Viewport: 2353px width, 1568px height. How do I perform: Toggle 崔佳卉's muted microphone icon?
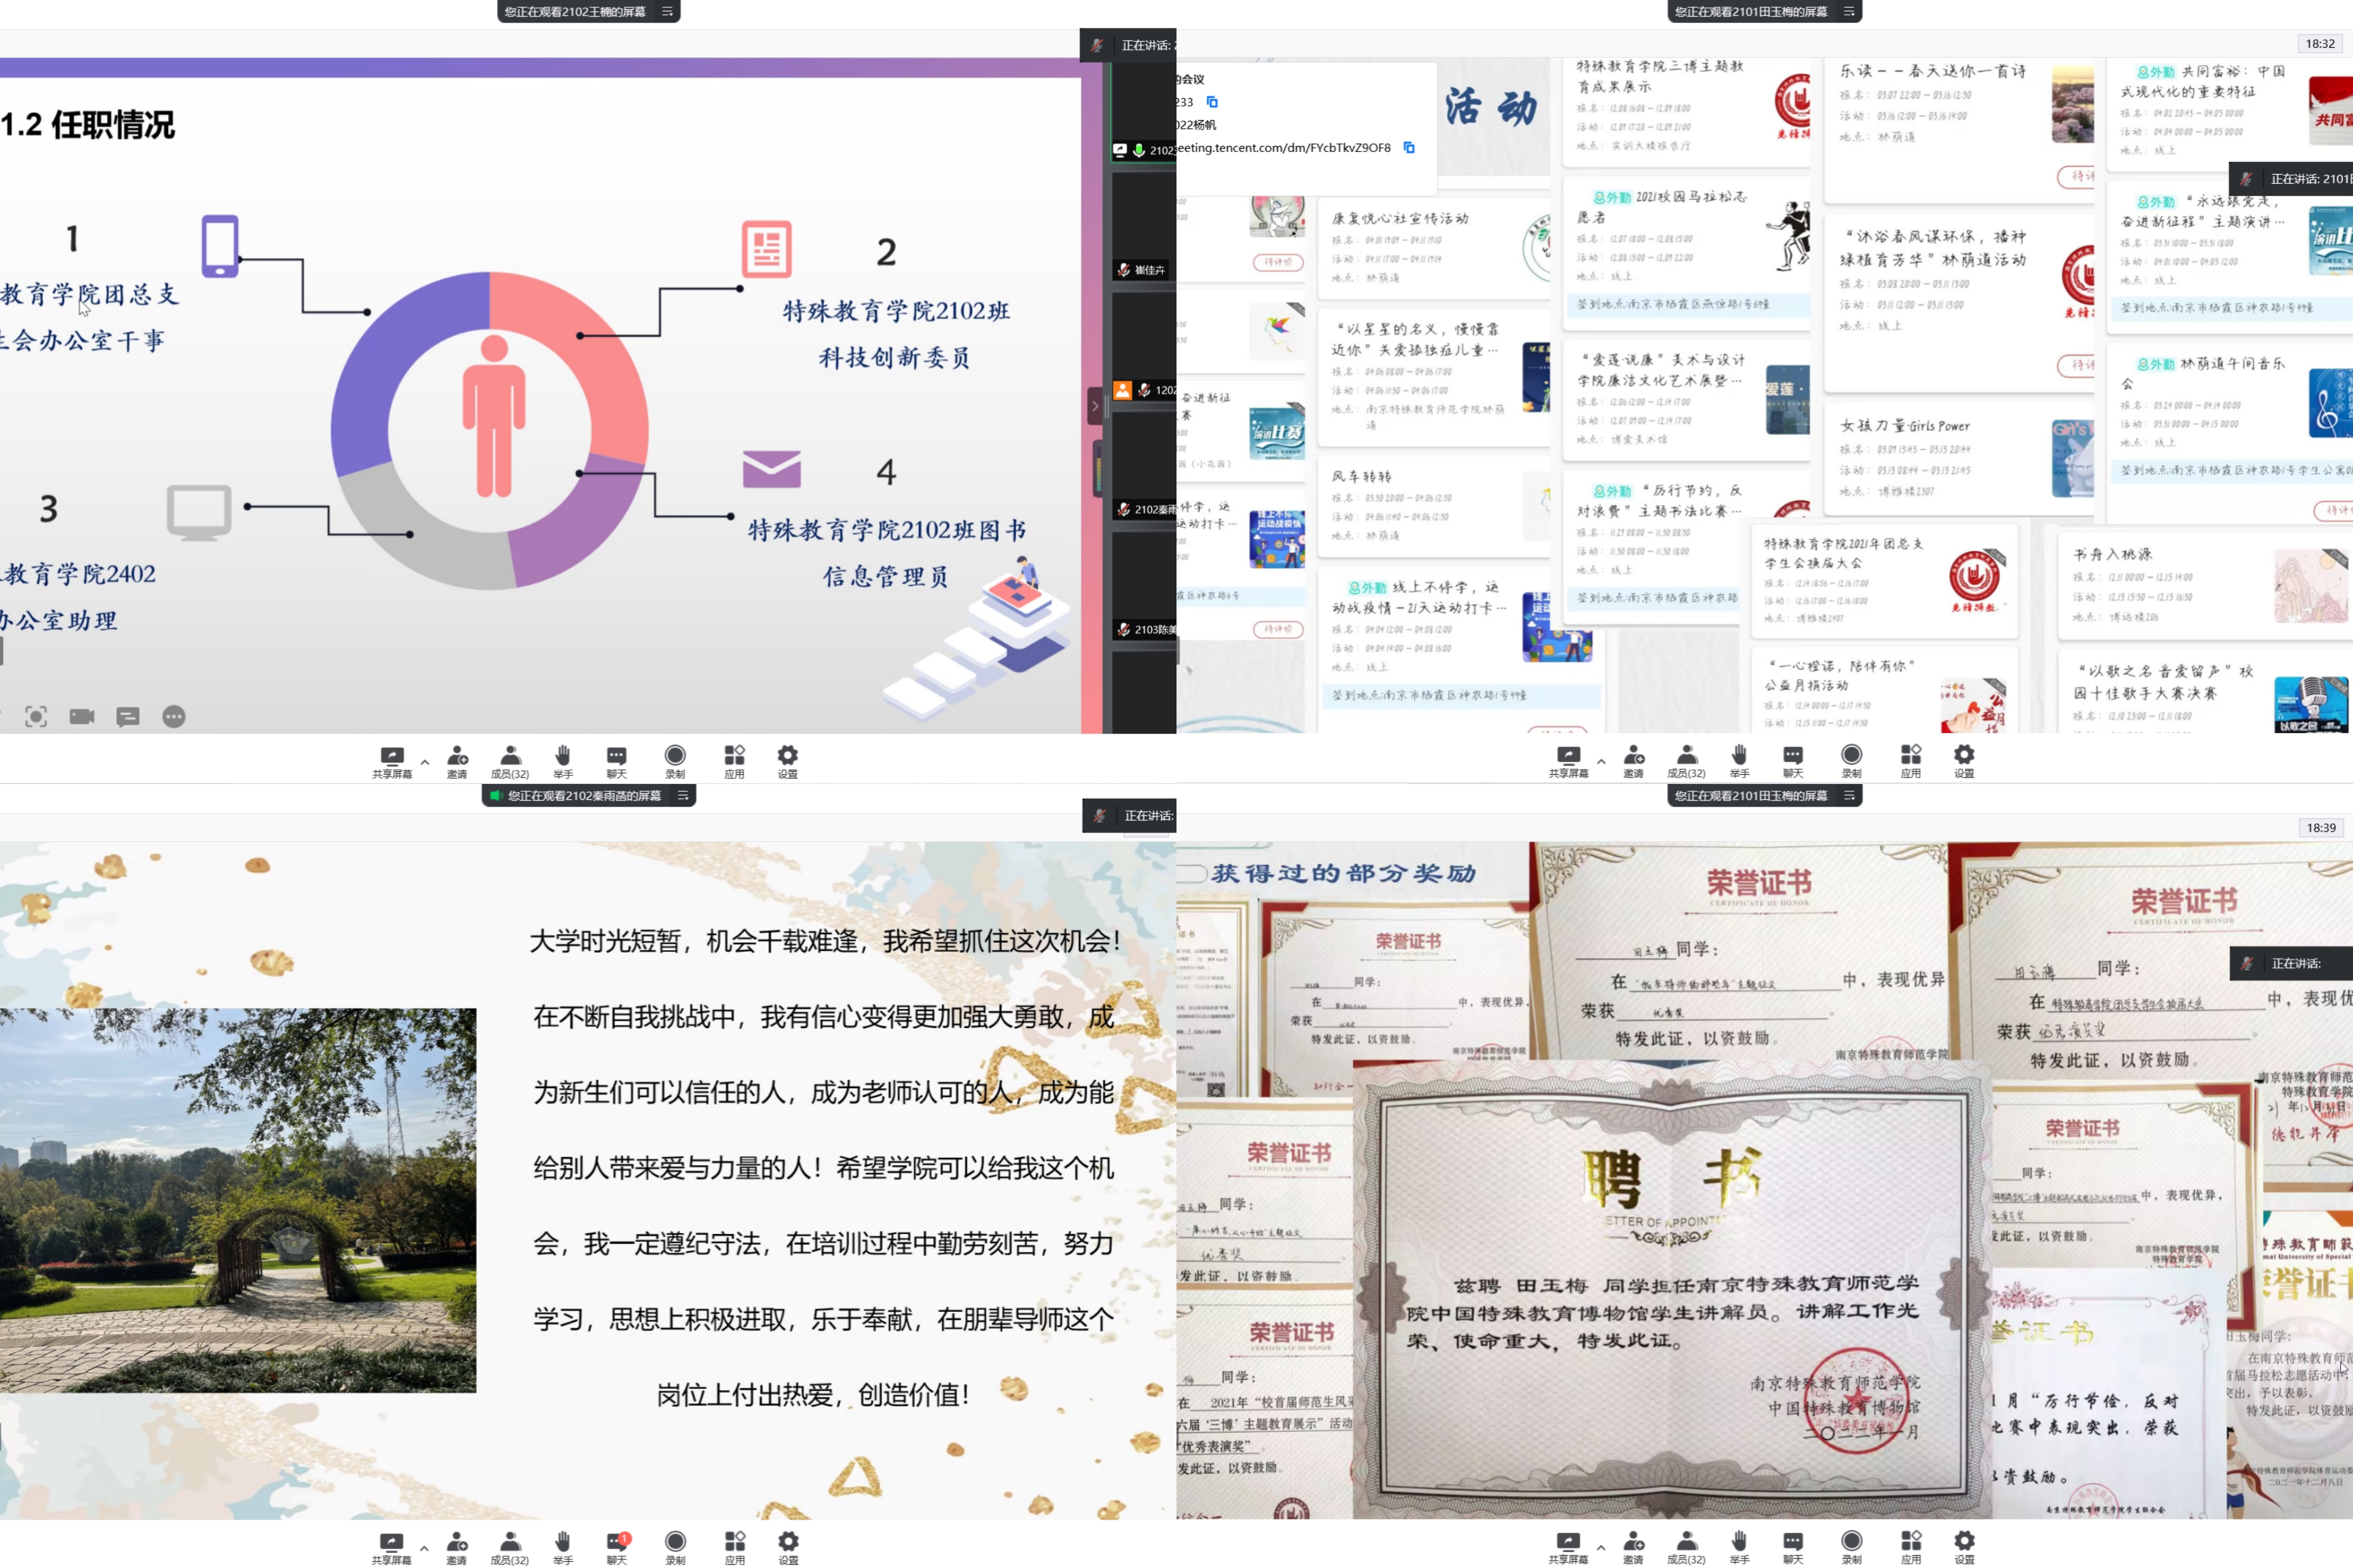pyautogui.click(x=1123, y=270)
